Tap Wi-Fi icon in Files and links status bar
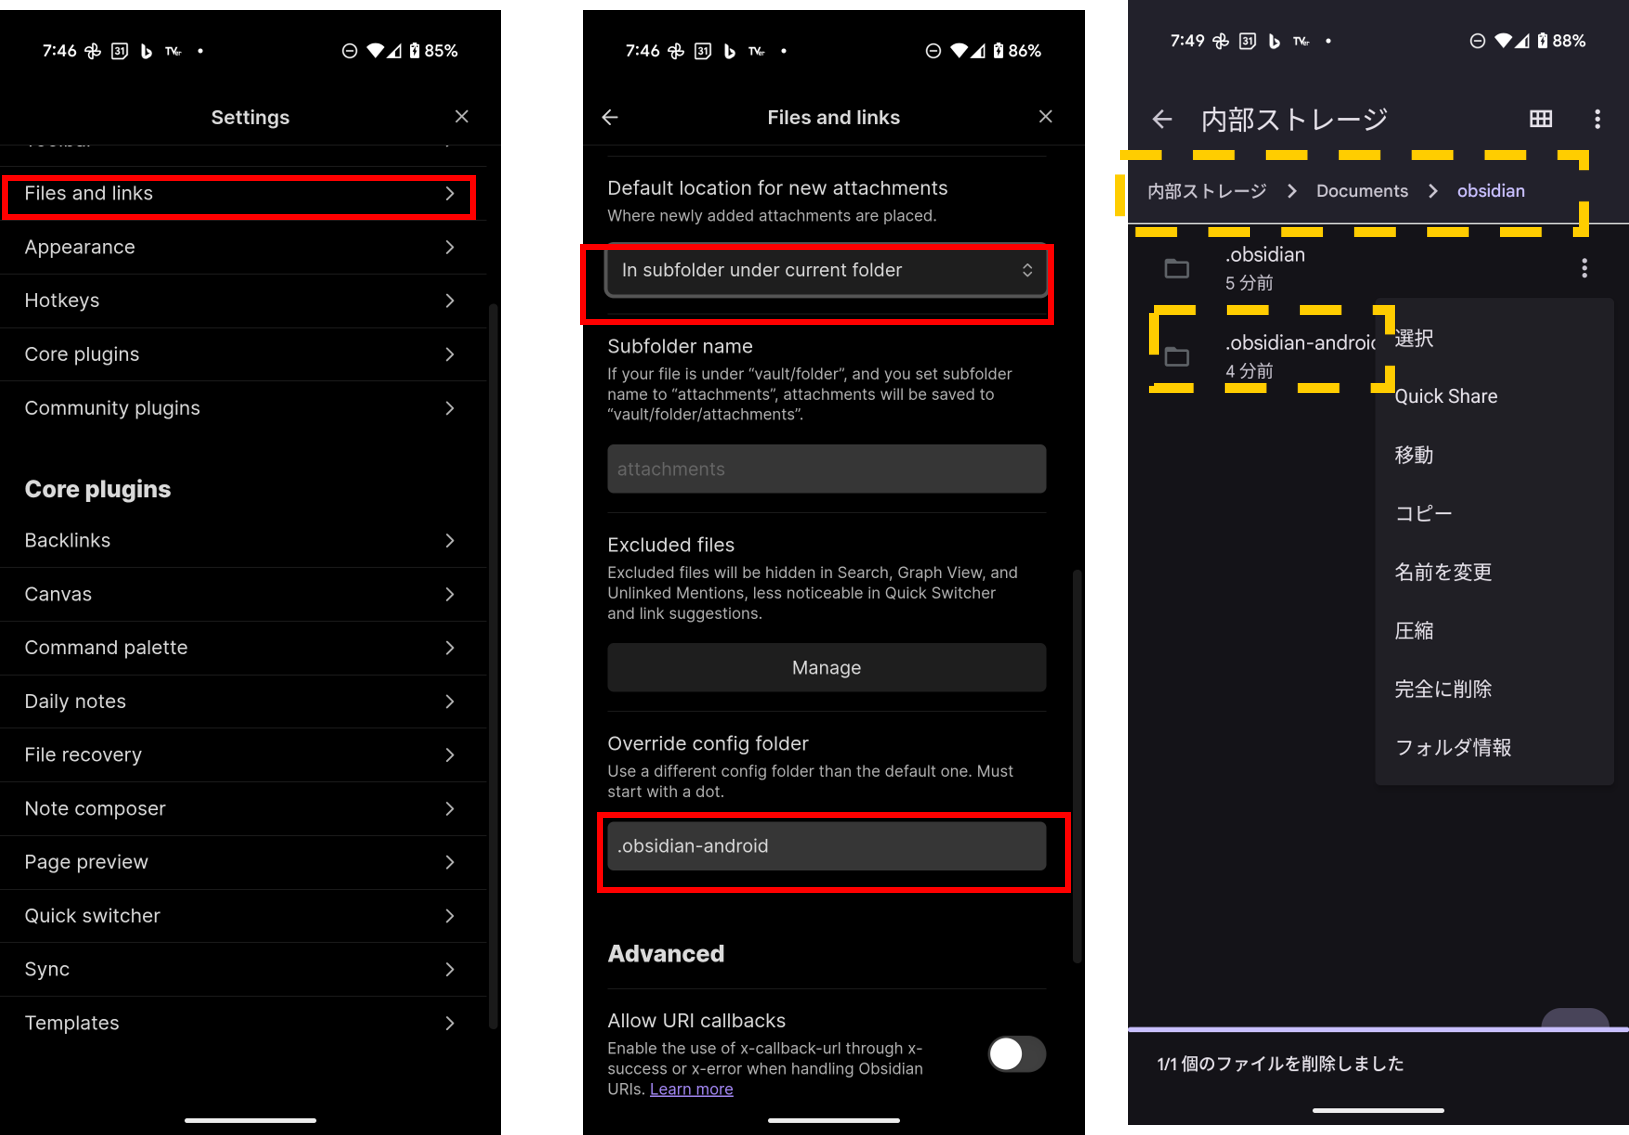This screenshot has width=1629, height=1135. (961, 51)
